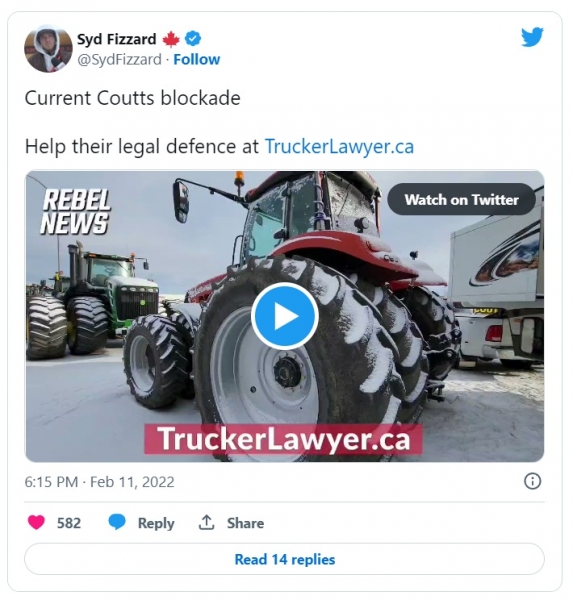573x600 pixels.
Task: Follow the @SydFizzard account
Action: (x=197, y=59)
